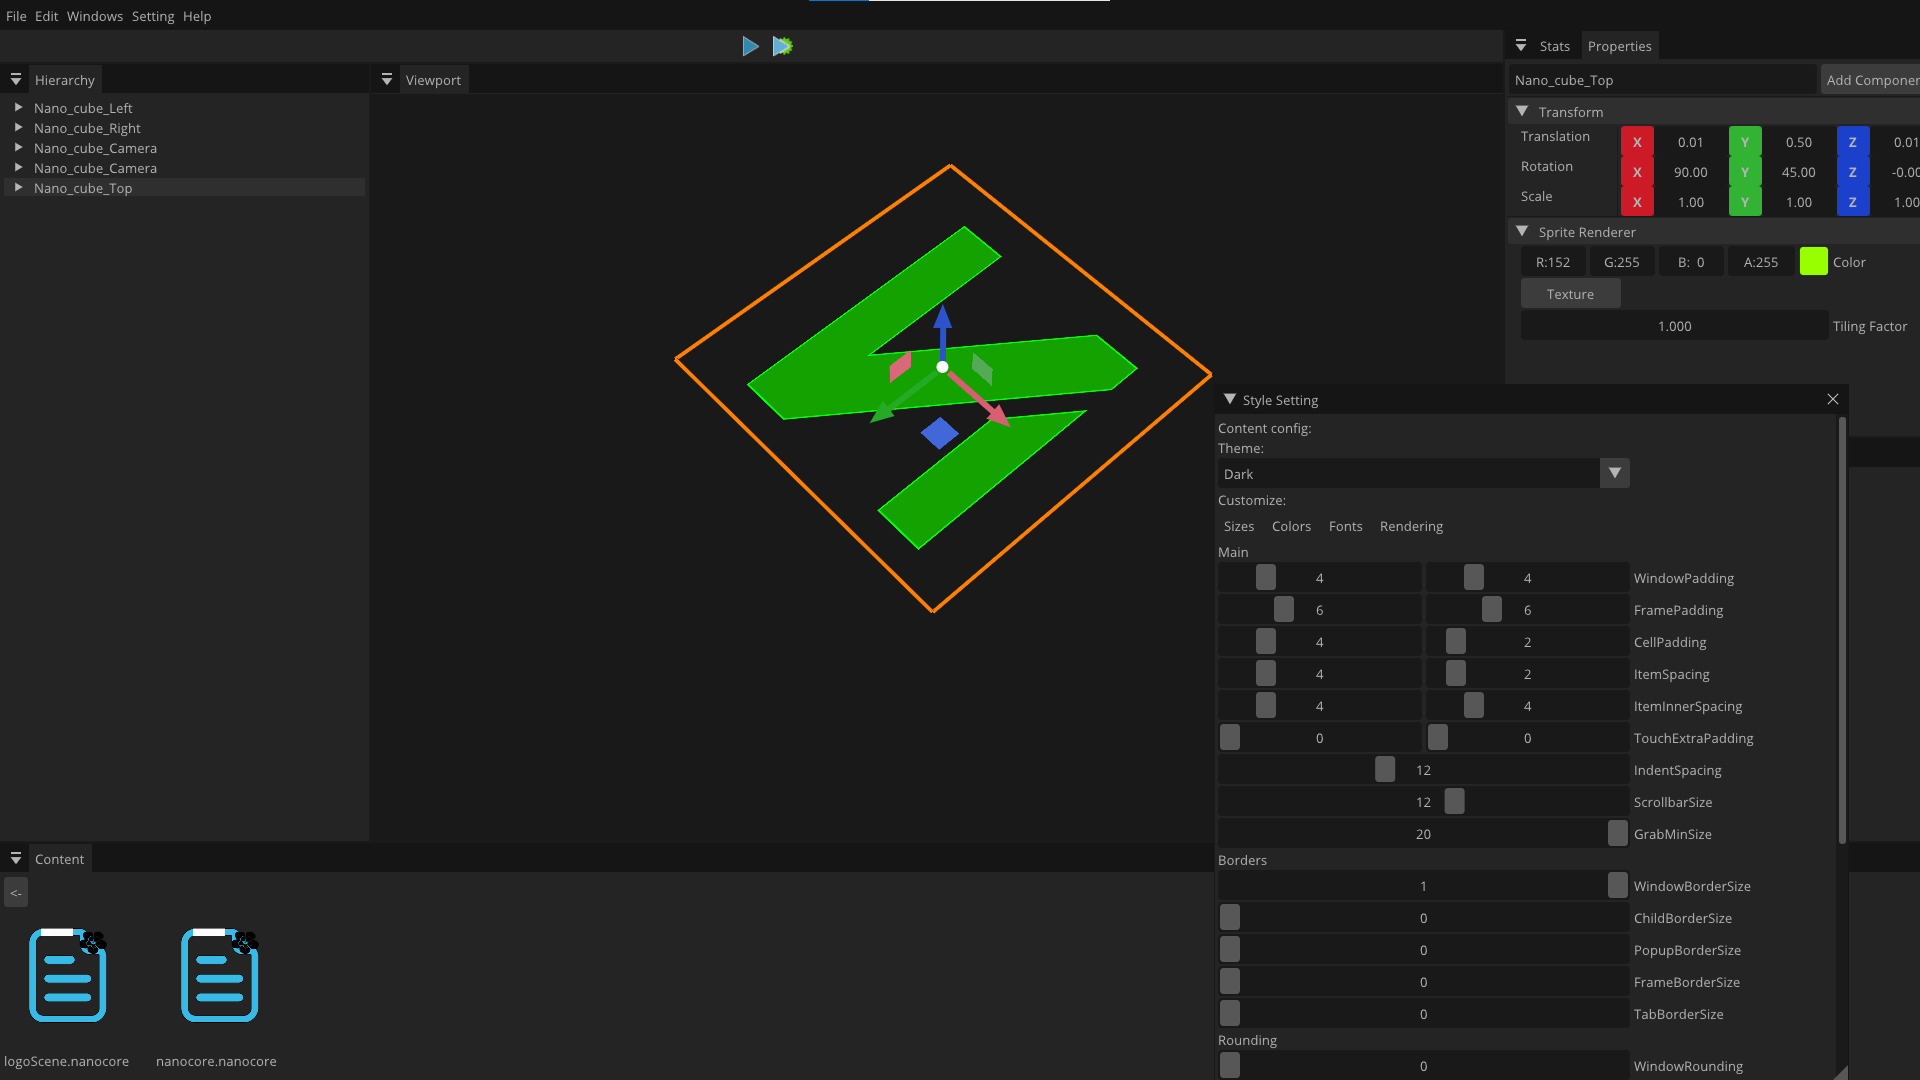Click the logoScene.nanocore file icon

67,976
